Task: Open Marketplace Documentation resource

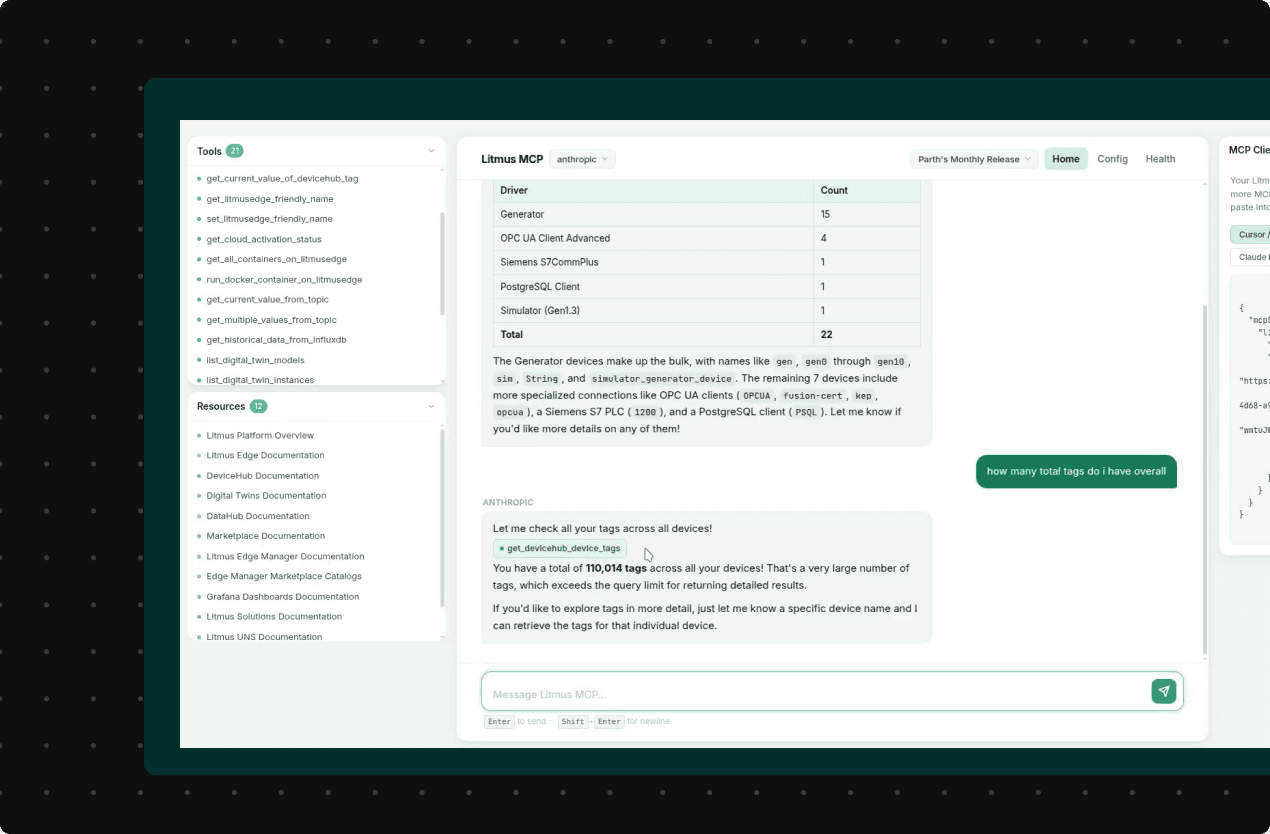Action: [266, 536]
